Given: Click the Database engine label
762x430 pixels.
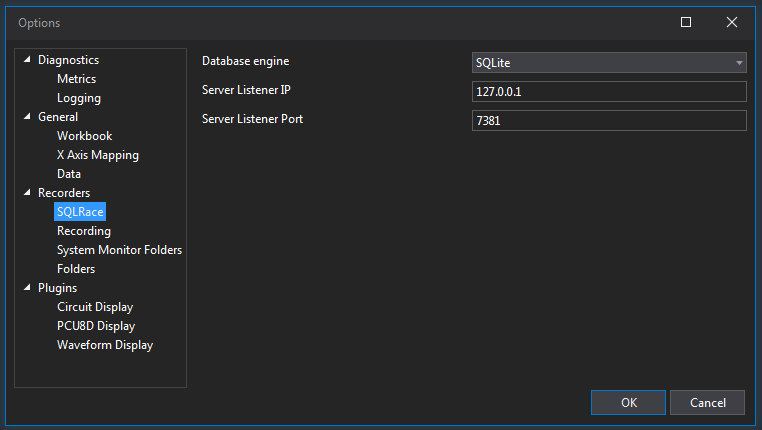Looking at the screenshot, I should 245,61.
